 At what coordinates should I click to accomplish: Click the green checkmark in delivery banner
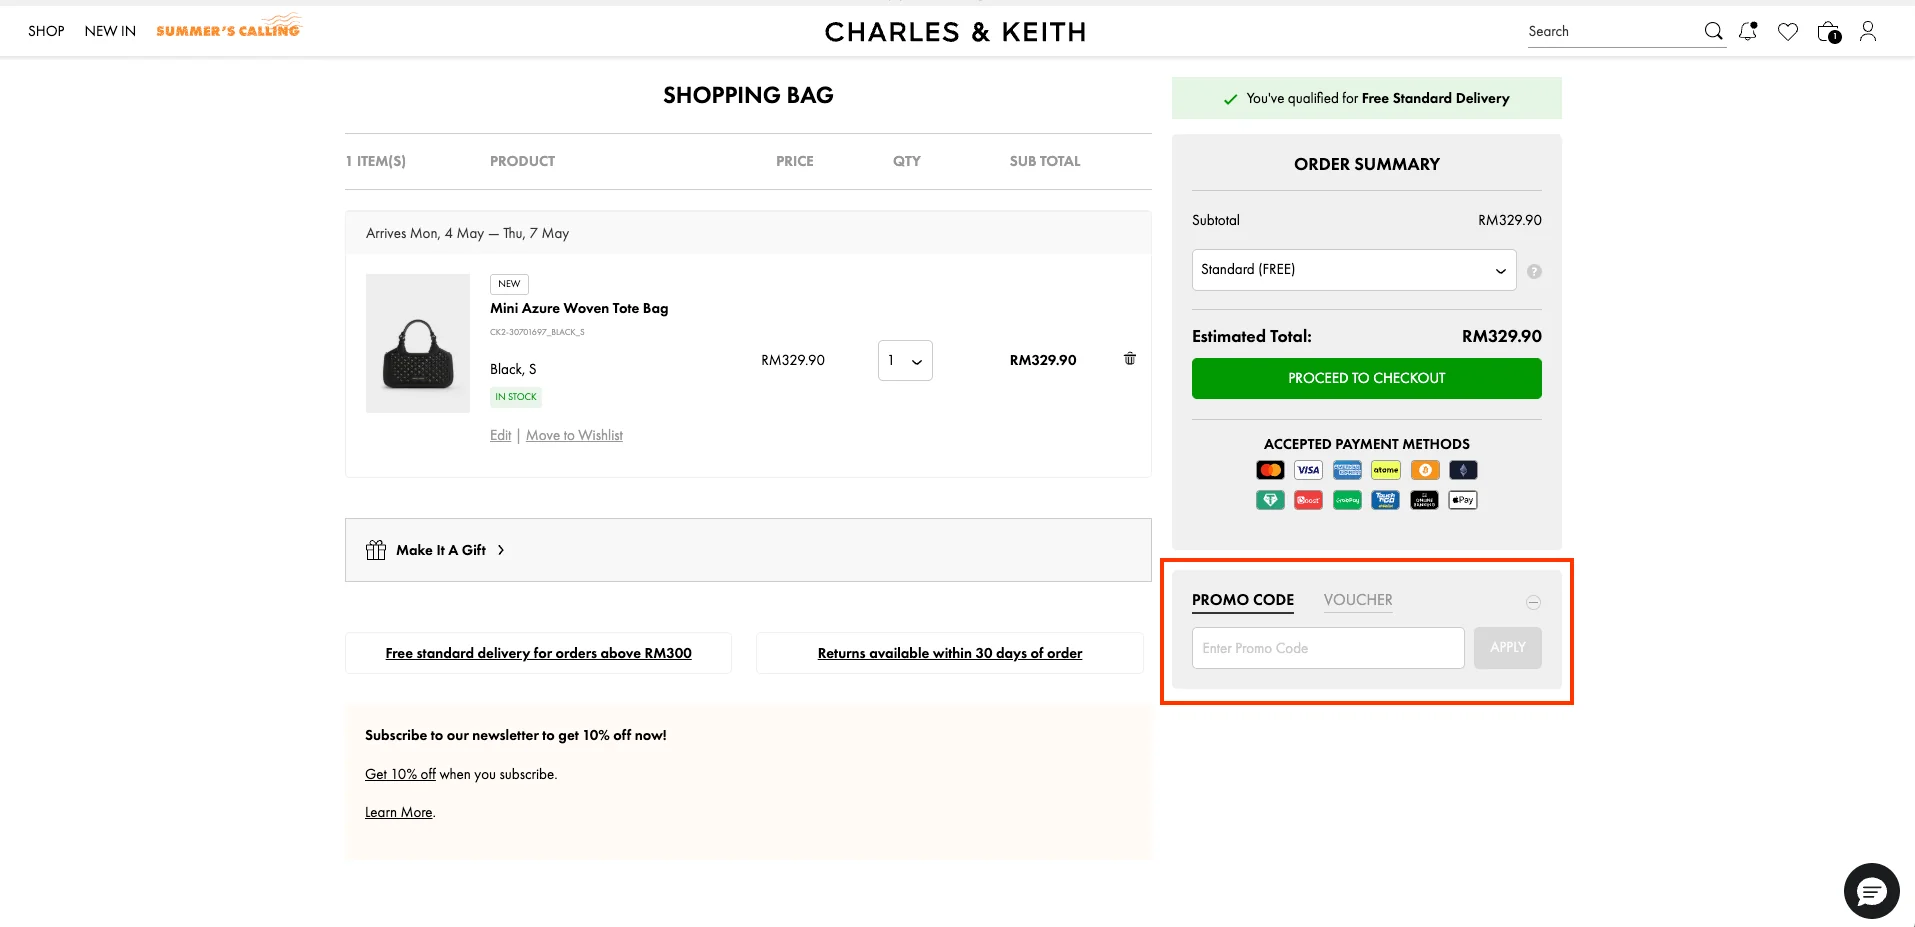[x=1230, y=99]
